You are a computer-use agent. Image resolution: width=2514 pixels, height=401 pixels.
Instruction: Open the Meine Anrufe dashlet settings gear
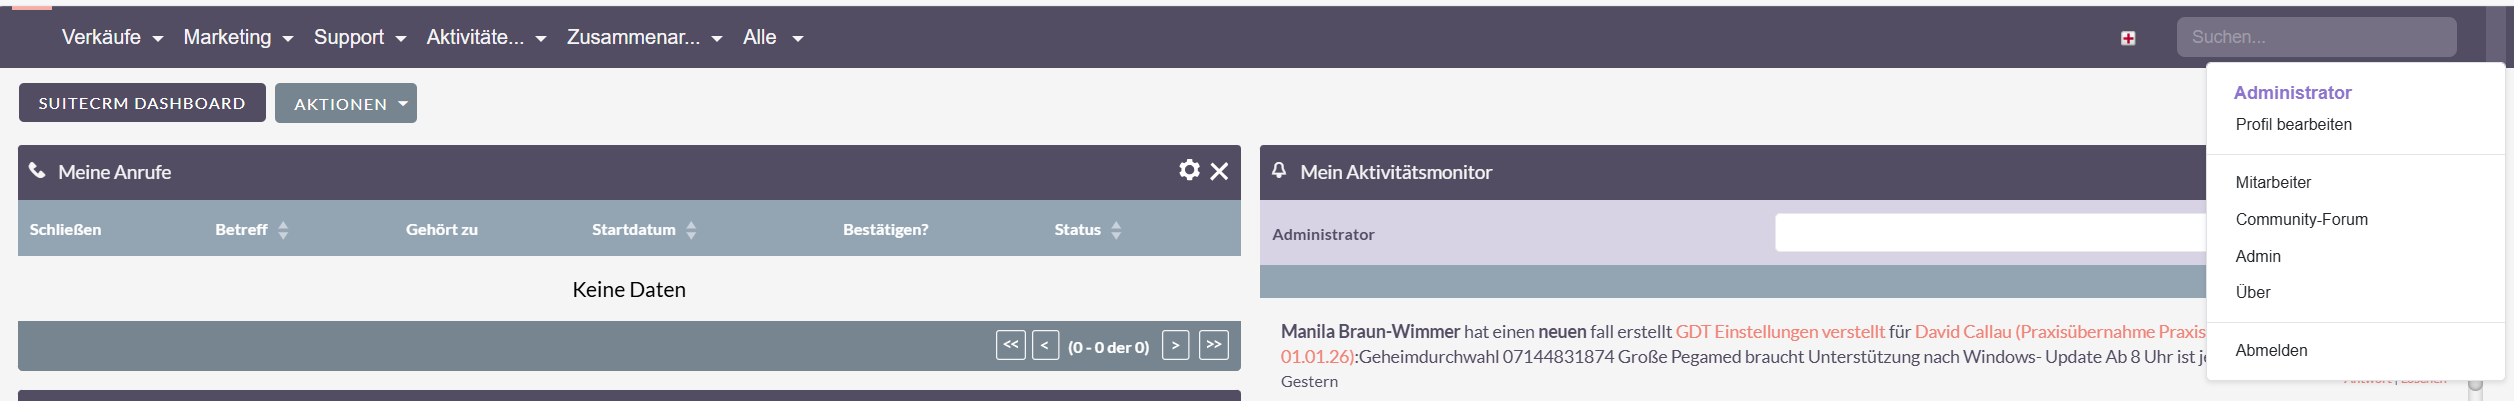click(1188, 170)
